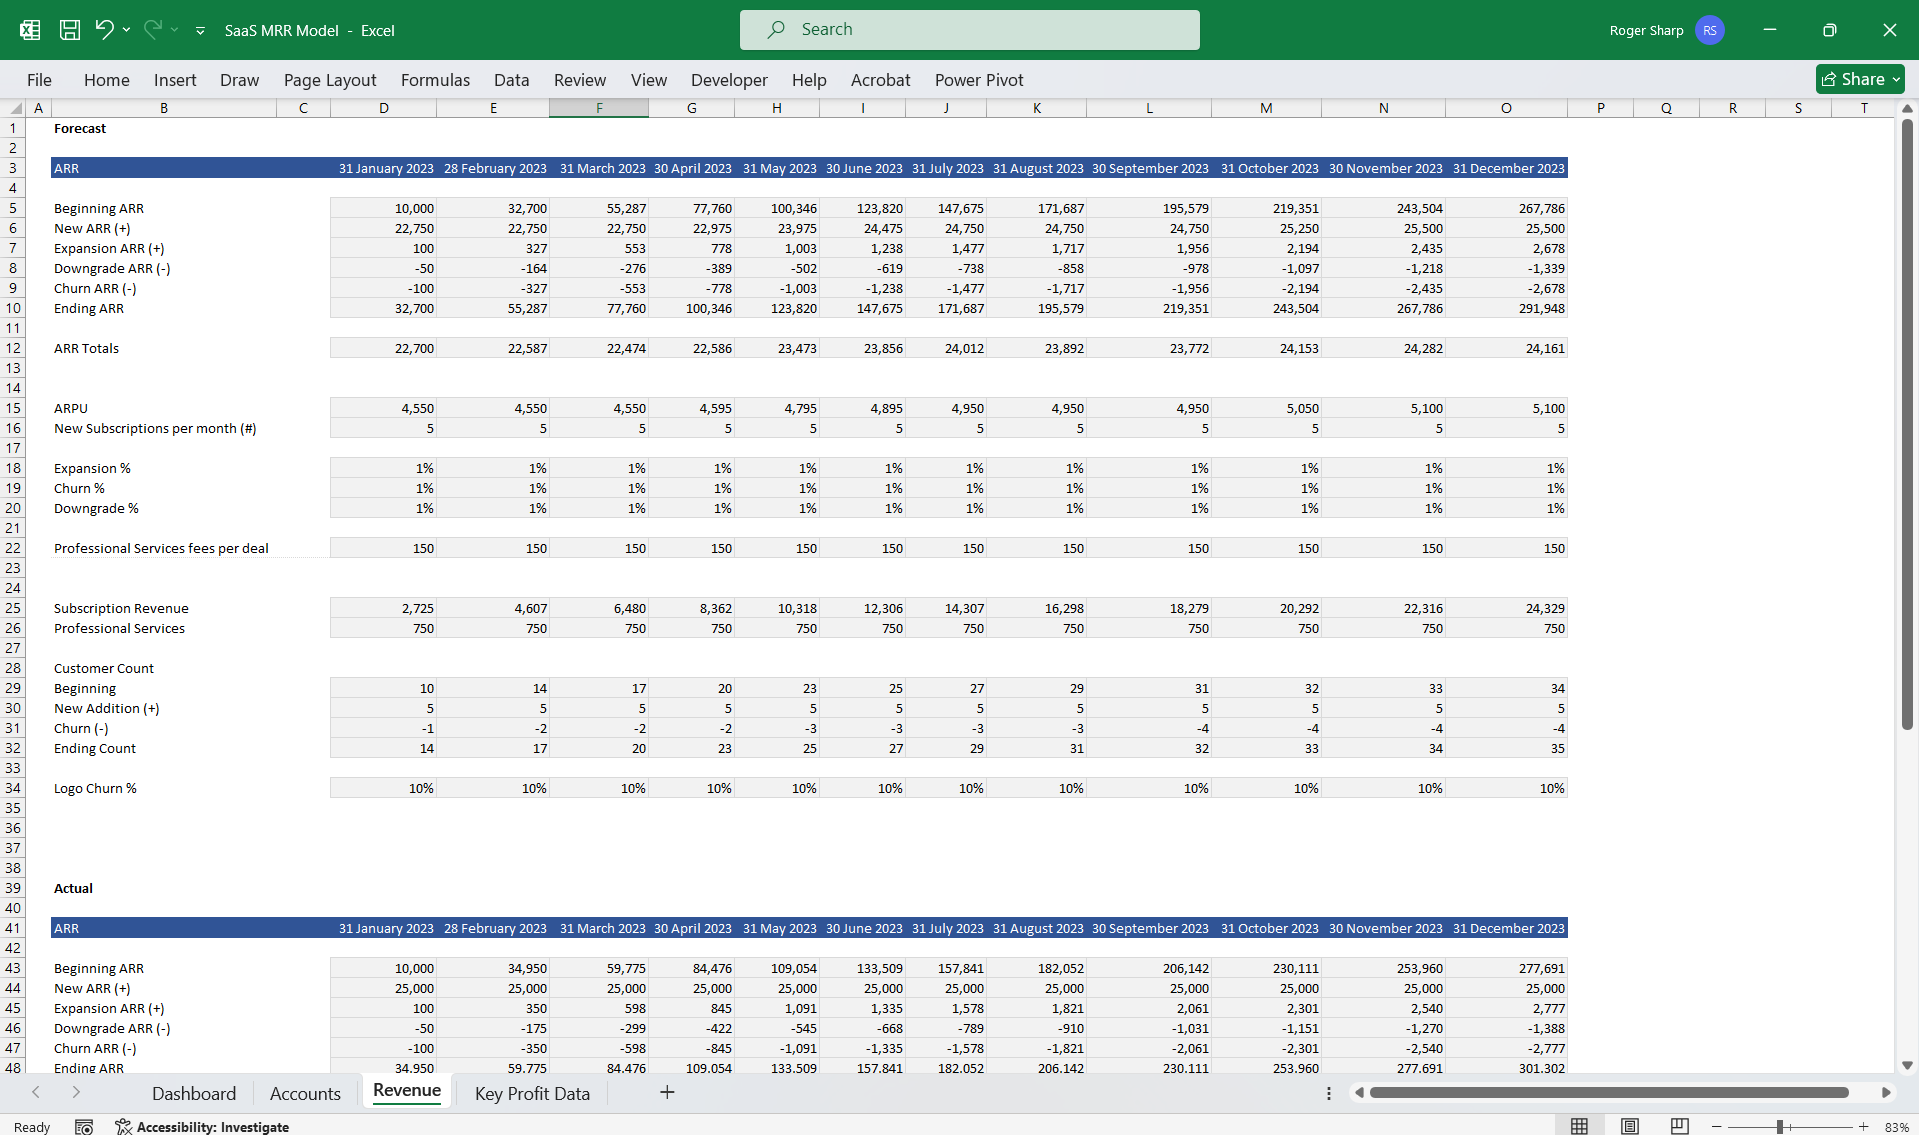Click the zoom in plus icon
The image size is (1919, 1135).
tap(1864, 1127)
